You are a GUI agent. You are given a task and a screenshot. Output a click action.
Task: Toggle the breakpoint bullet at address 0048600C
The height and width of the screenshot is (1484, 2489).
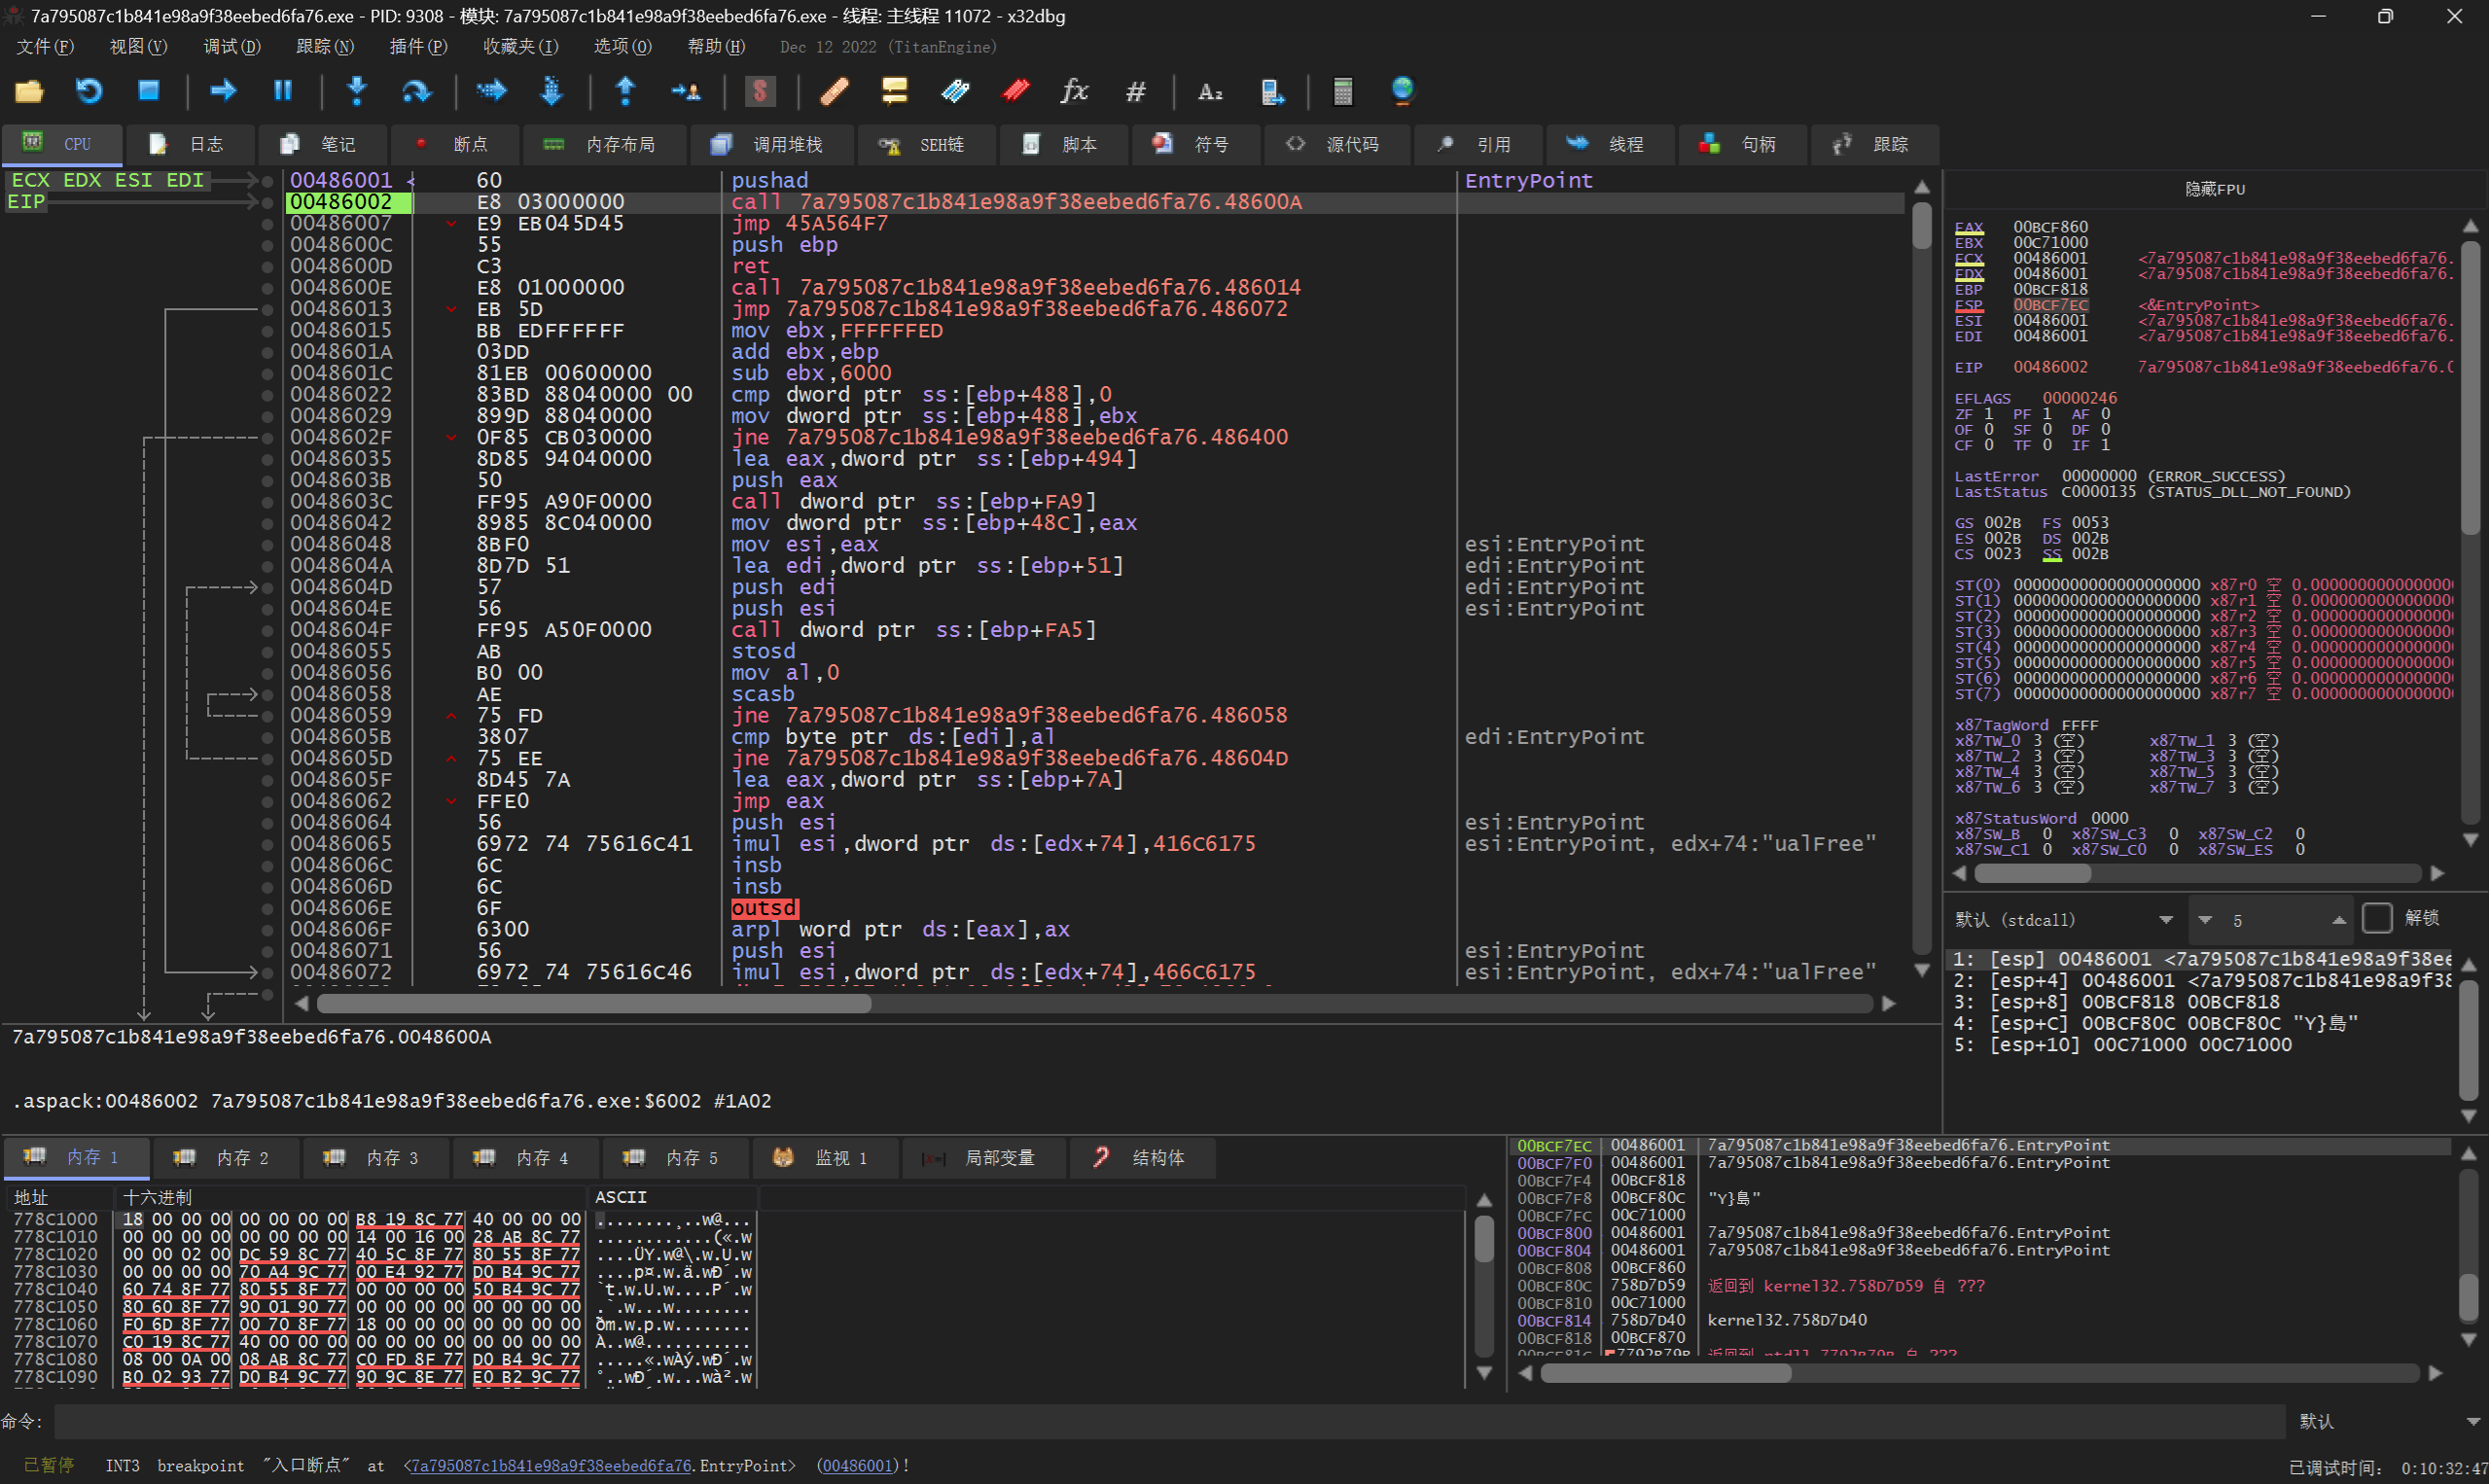(267, 245)
